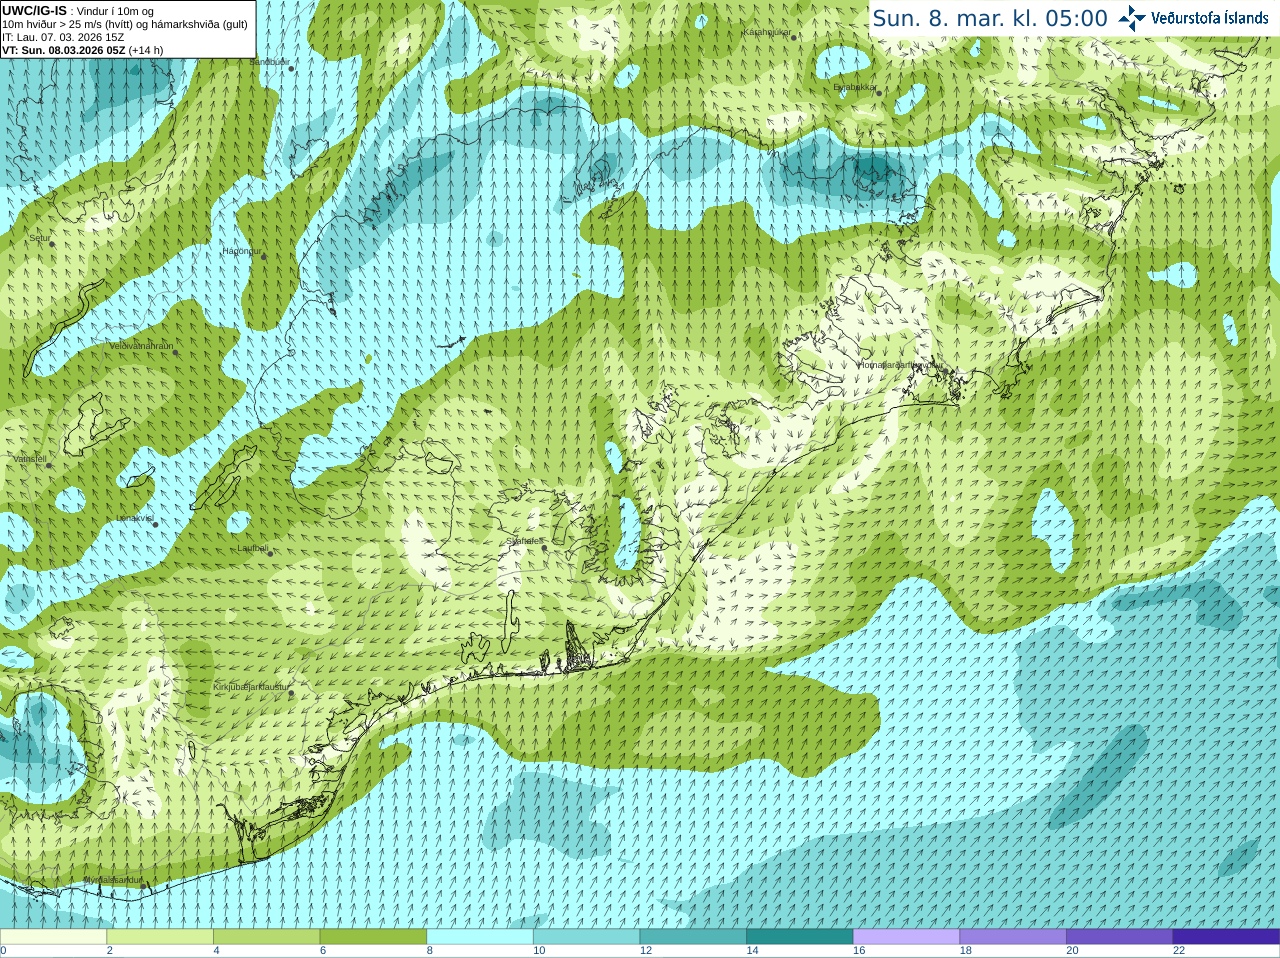This screenshot has height=958, width=1280.
Task: Click the UWC/IG-IS model title
Action: tap(34, 11)
